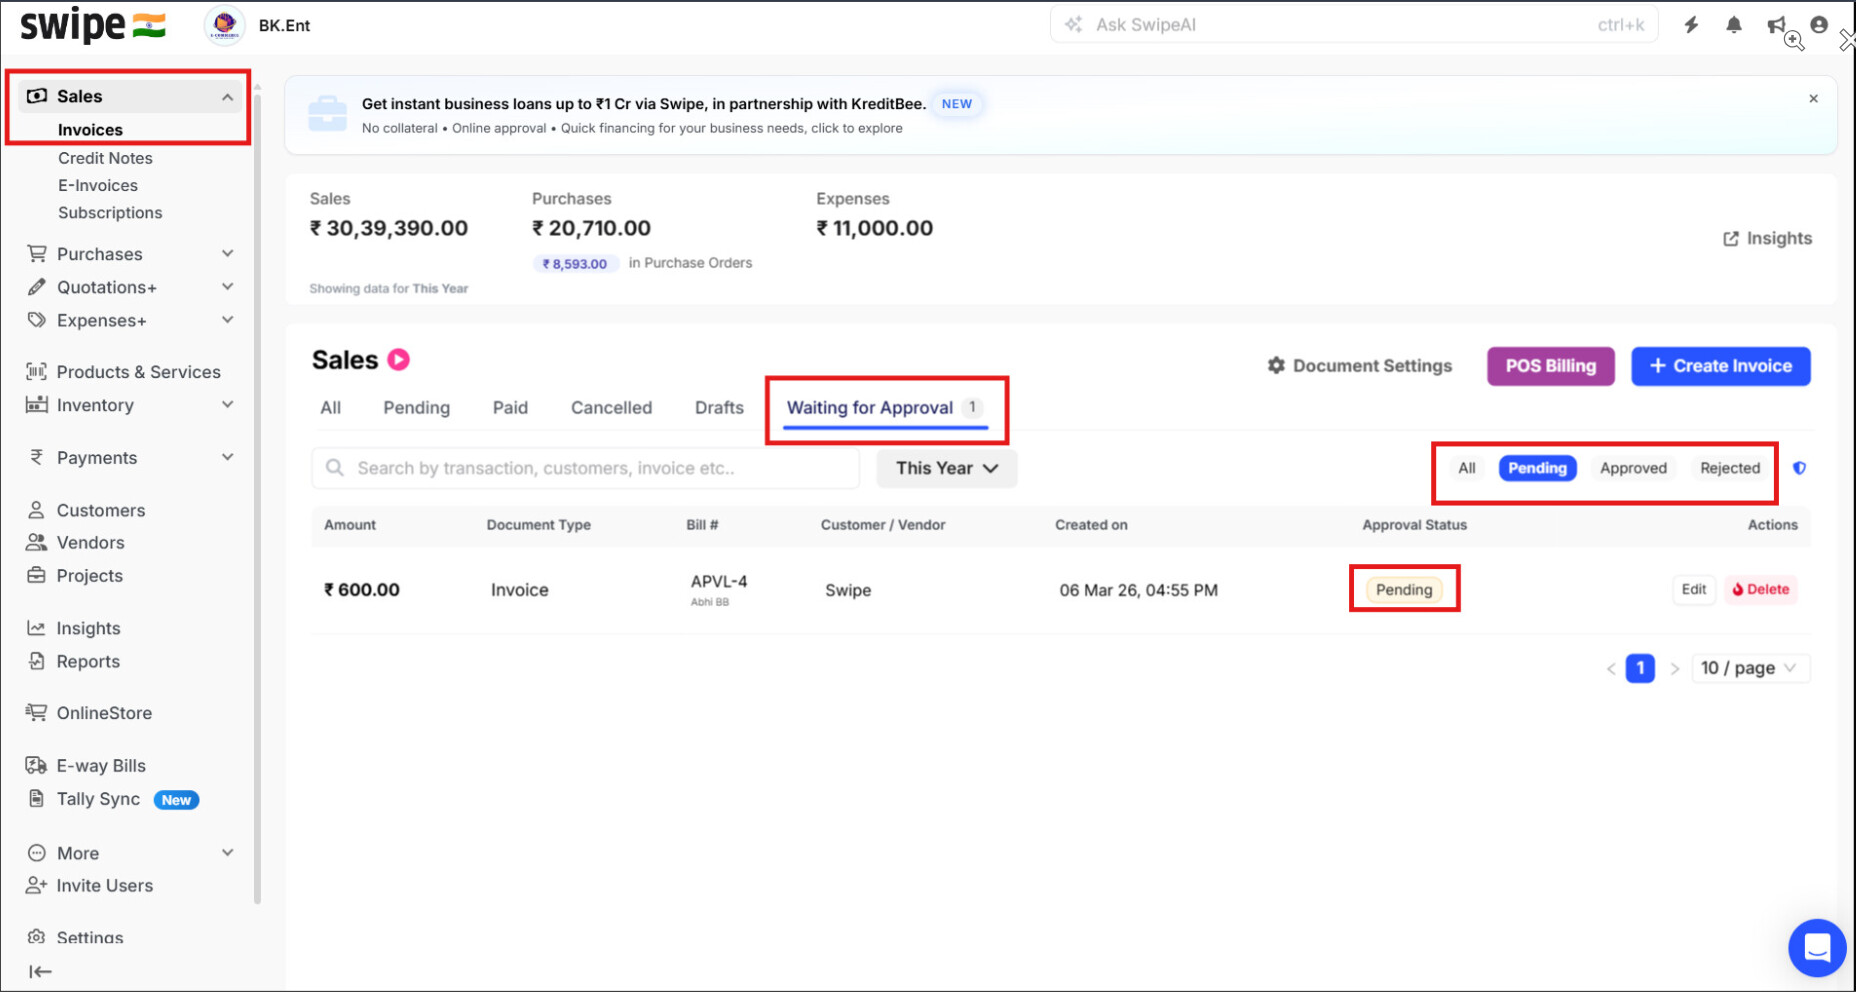Click the invoice search input field
The width and height of the screenshot is (1856, 992).
click(x=590, y=468)
